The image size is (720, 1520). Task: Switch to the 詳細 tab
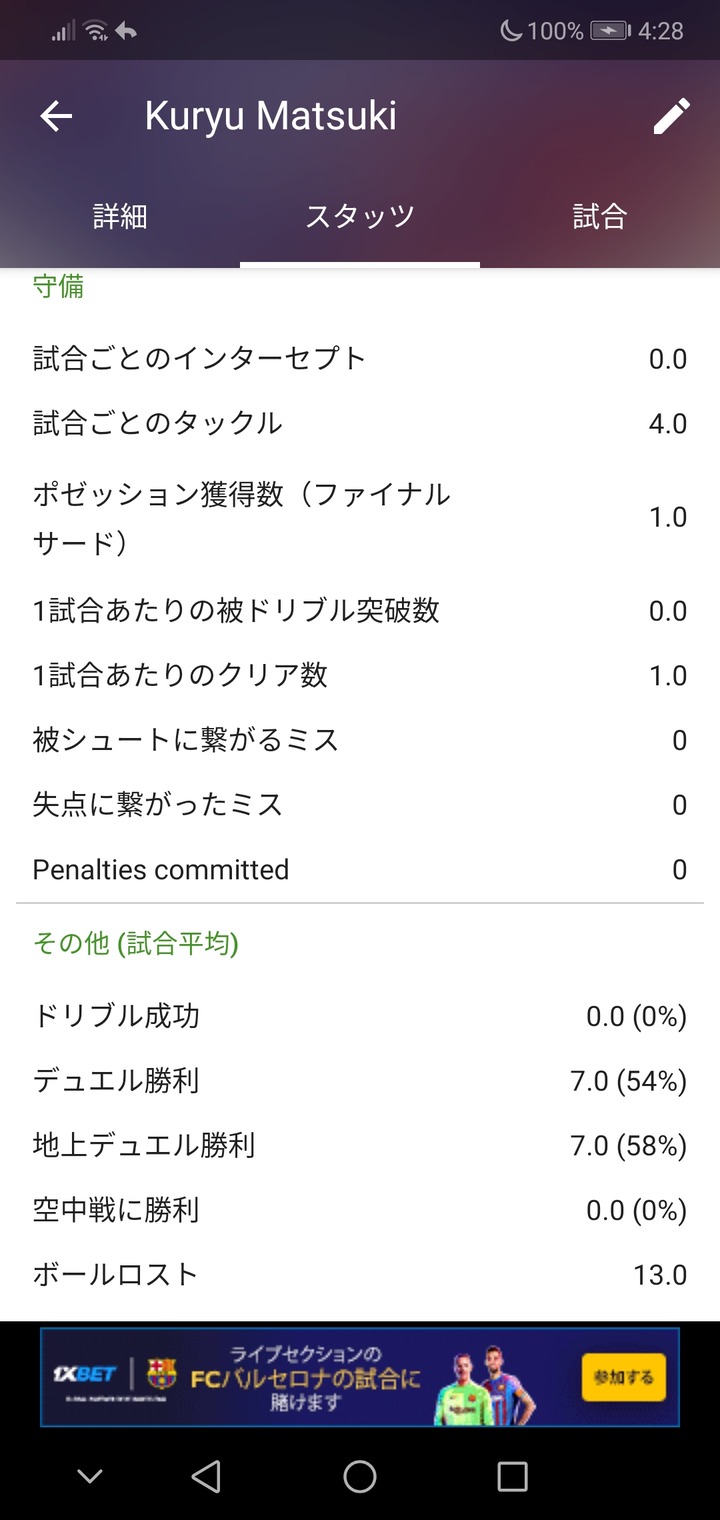(x=120, y=216)
